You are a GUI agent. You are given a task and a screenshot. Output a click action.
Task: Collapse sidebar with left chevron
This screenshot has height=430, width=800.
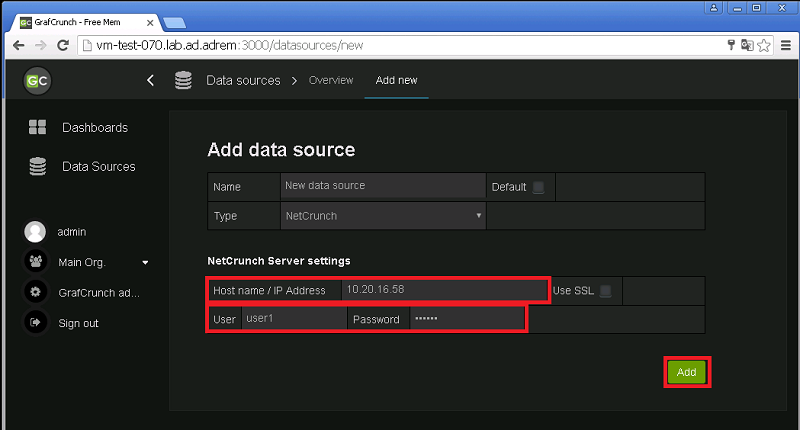coord(150,80)
